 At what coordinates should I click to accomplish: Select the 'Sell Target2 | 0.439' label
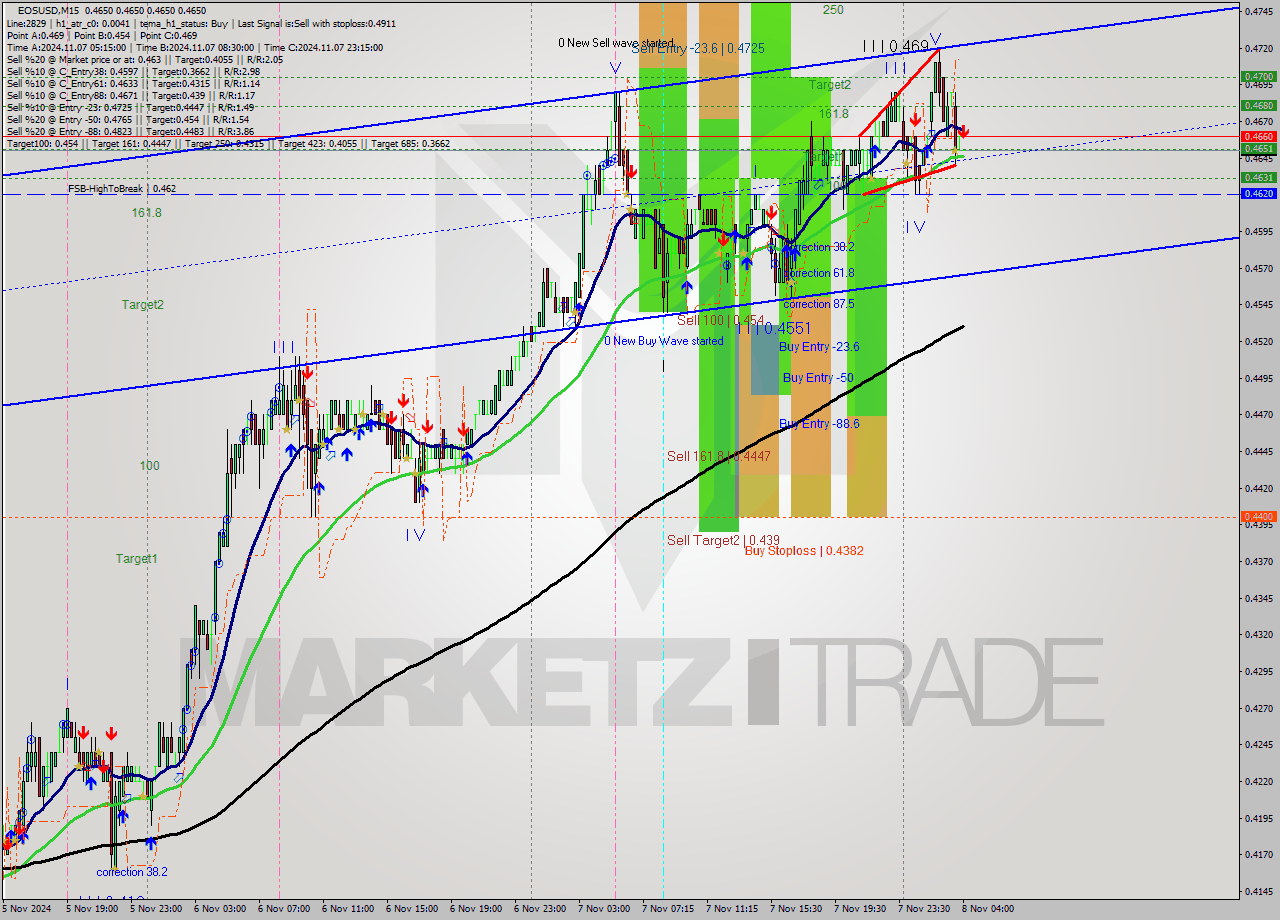point(723,540)
